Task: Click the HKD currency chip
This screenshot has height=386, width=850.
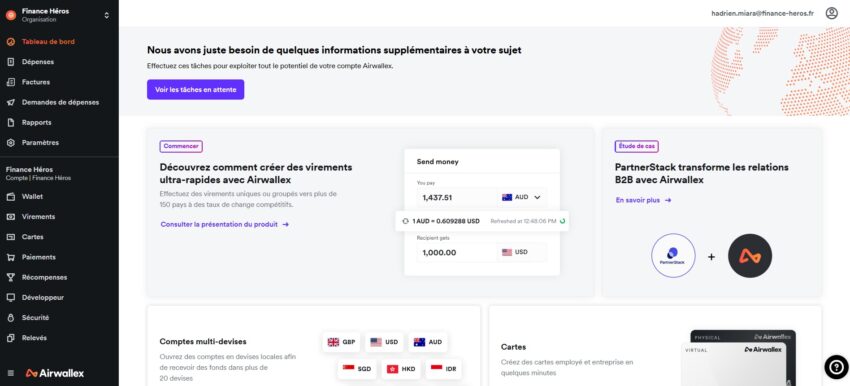Action: (401, 369)
